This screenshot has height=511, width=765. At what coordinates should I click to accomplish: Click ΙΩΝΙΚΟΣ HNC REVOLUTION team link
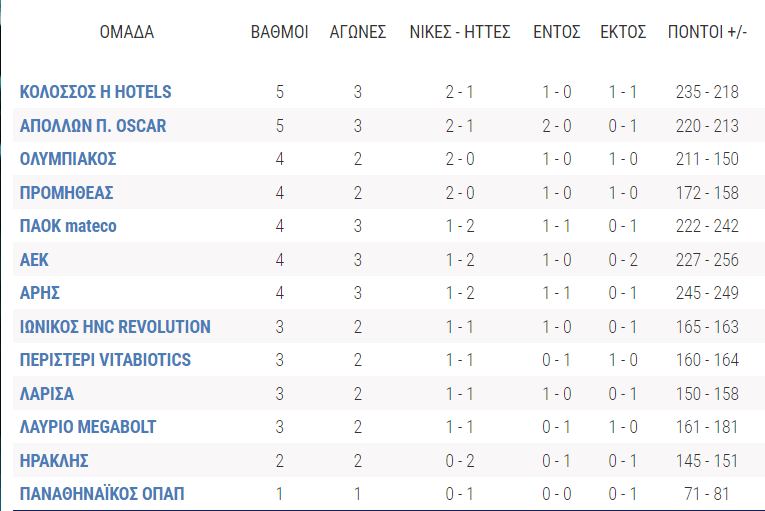coord(115,327)
